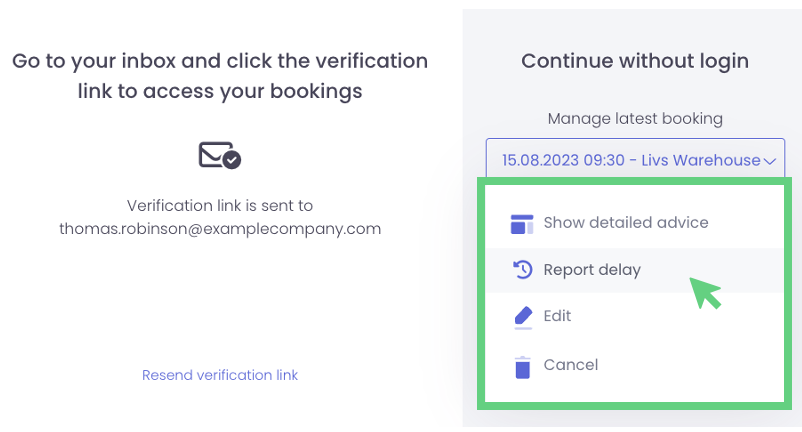The height and width of the screenshot is (432, 802).
Task: Select the Show detailed advice option
Action: coord(625,222)
